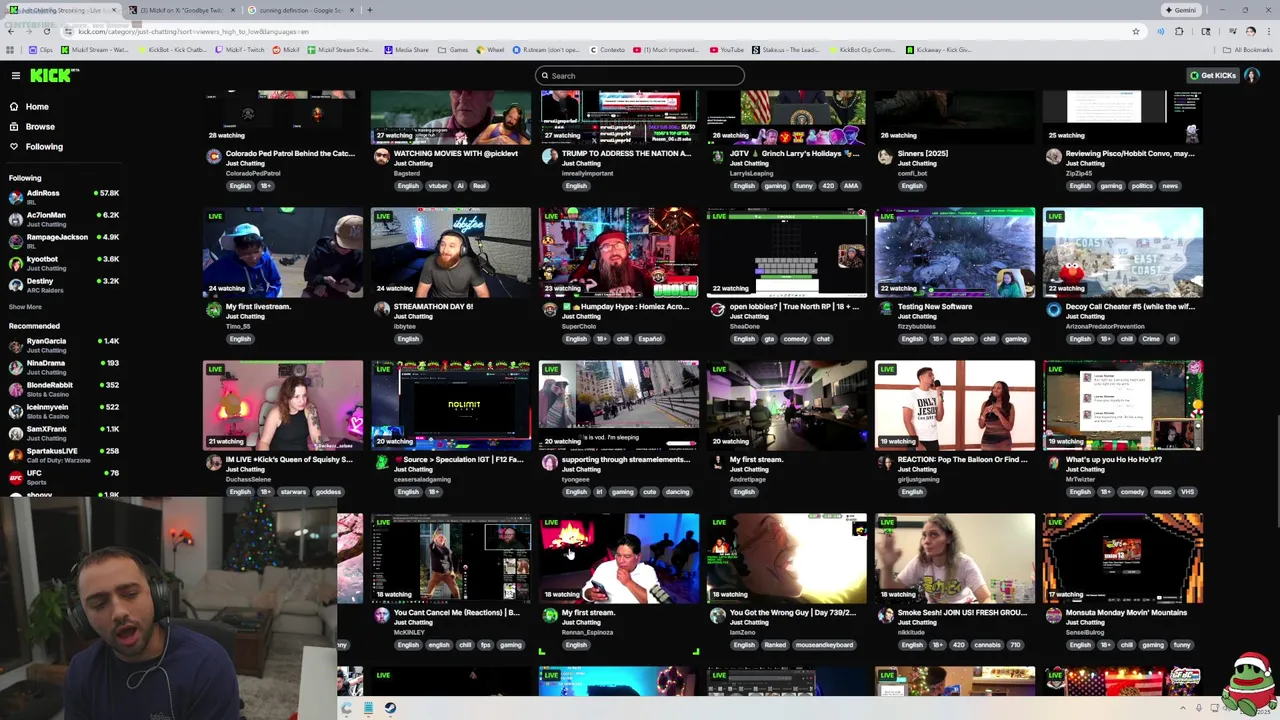Open the Kick sidebar hamburger menu
Screen dimensions: 1280x720
[15, 75]
